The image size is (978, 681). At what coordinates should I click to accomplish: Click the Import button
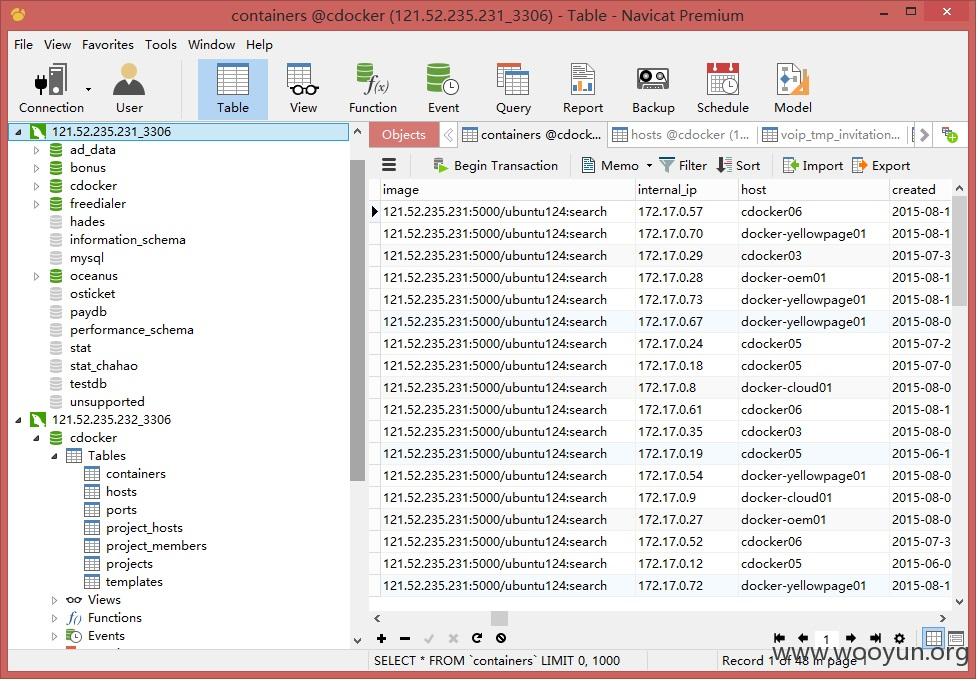click(x=813, y=165)
